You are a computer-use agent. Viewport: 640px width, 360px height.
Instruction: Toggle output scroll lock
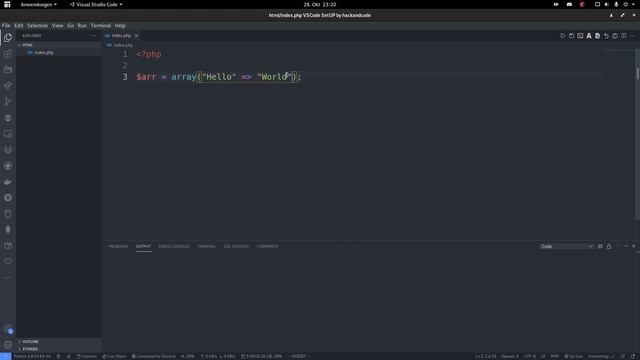(609, 247)
